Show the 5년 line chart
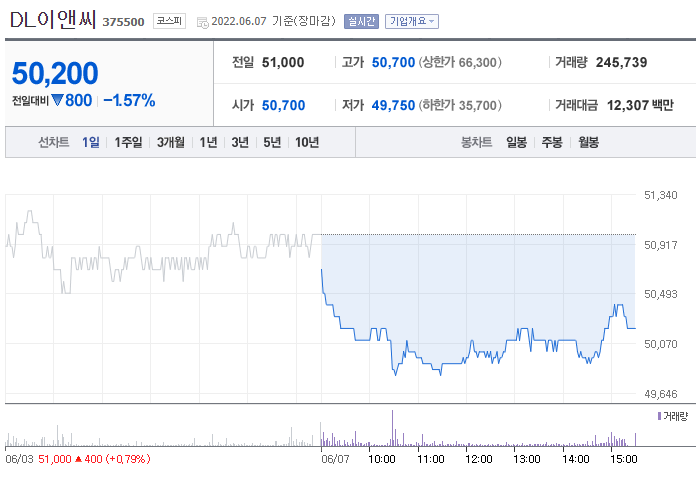Screen dimensions: 696x484 (272, 142)
